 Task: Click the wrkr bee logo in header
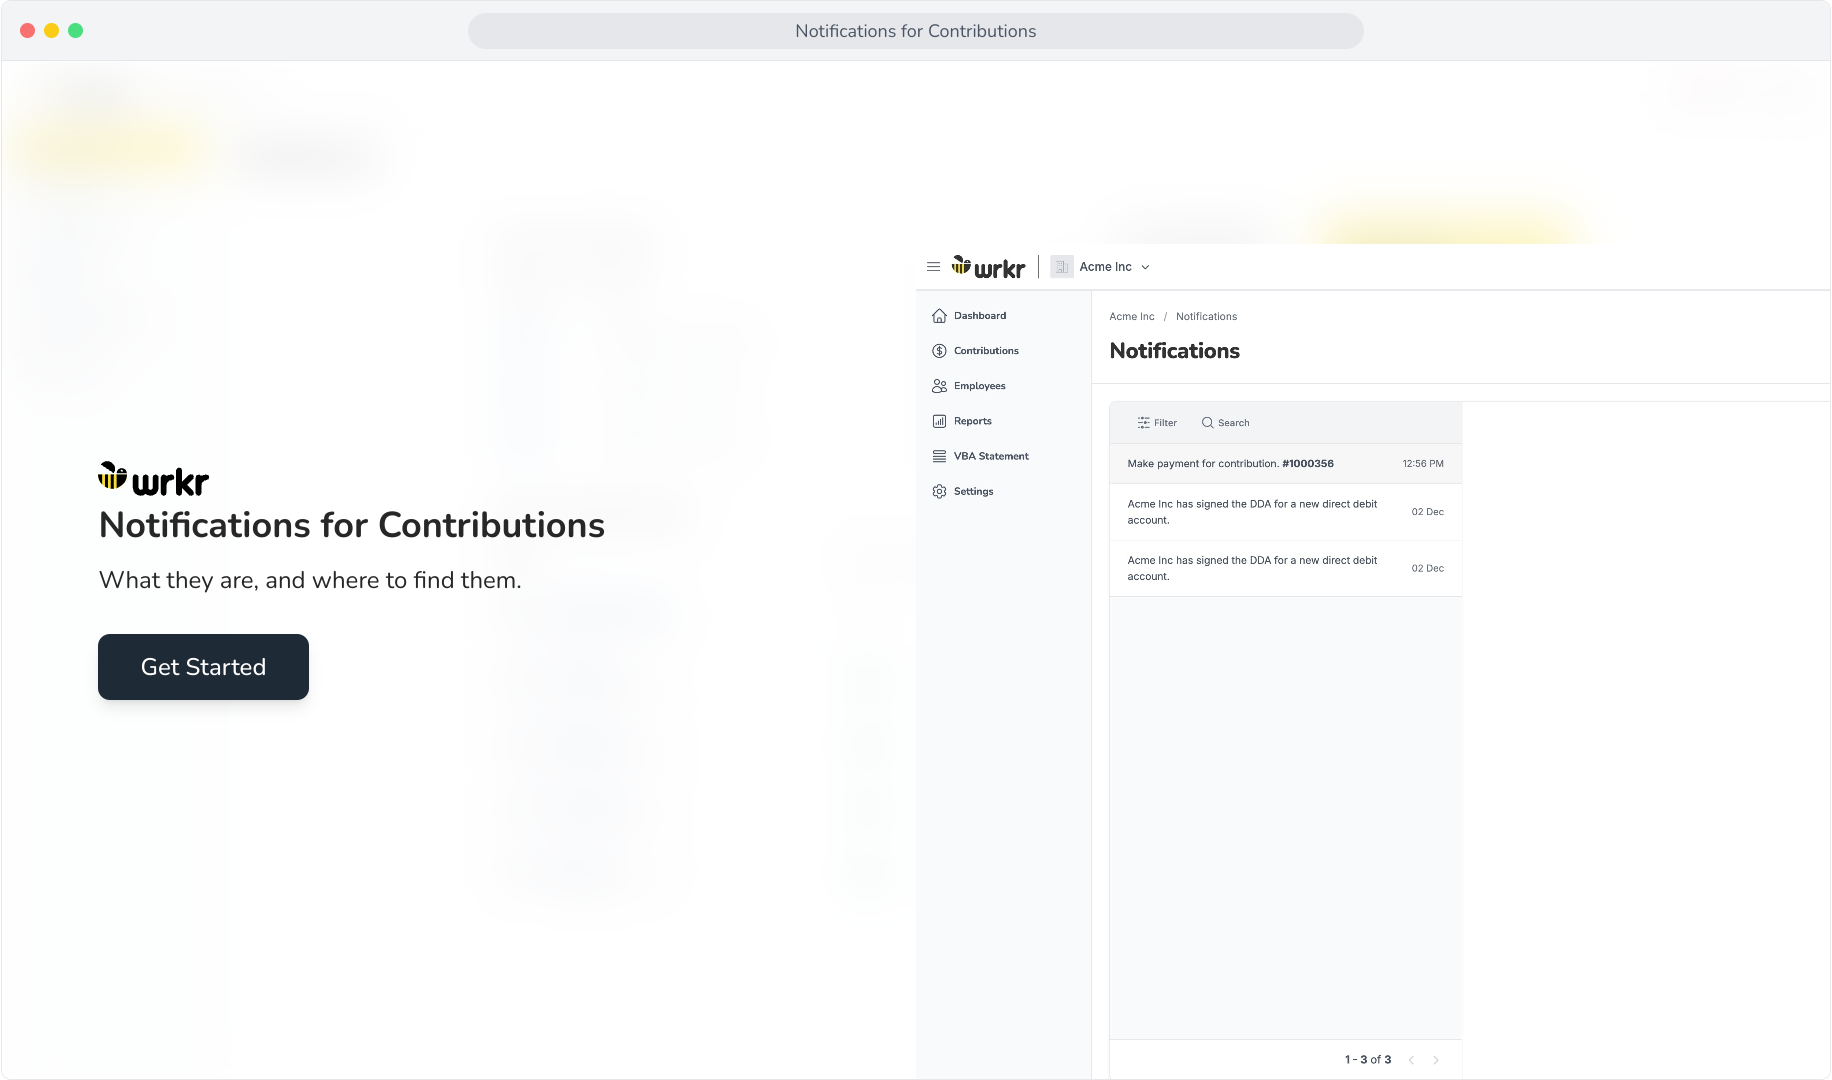tap(988, 267)
